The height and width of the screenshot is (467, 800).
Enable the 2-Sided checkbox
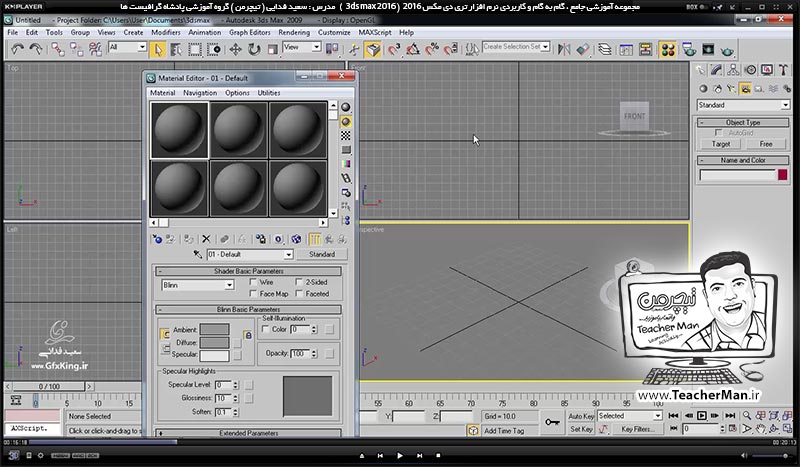[x=299, y=282]
